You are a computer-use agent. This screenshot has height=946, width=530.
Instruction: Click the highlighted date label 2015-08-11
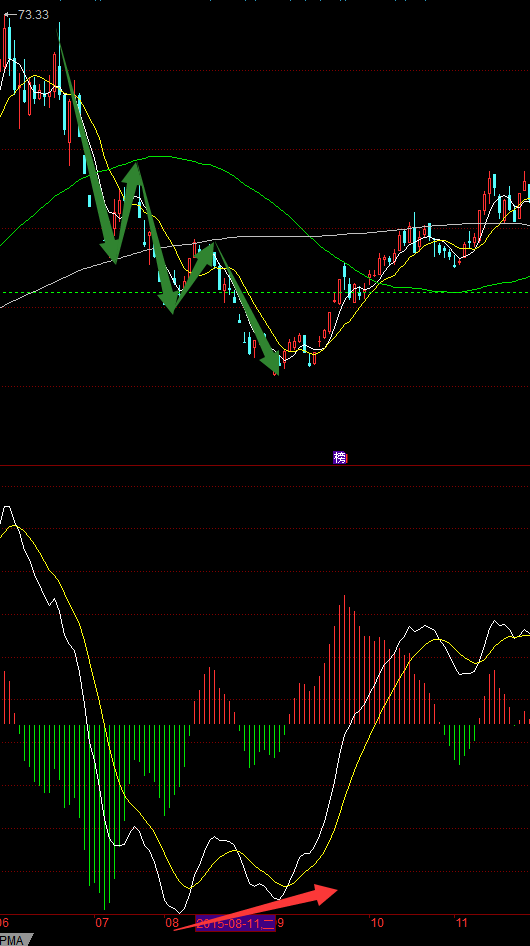[x=235, y=923]
